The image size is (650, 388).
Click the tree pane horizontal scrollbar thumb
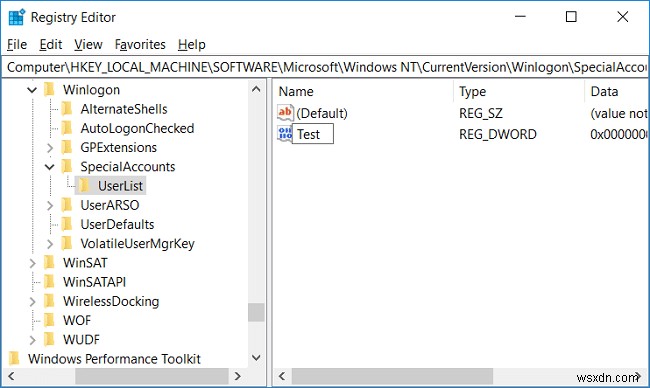tap(152, 376)
